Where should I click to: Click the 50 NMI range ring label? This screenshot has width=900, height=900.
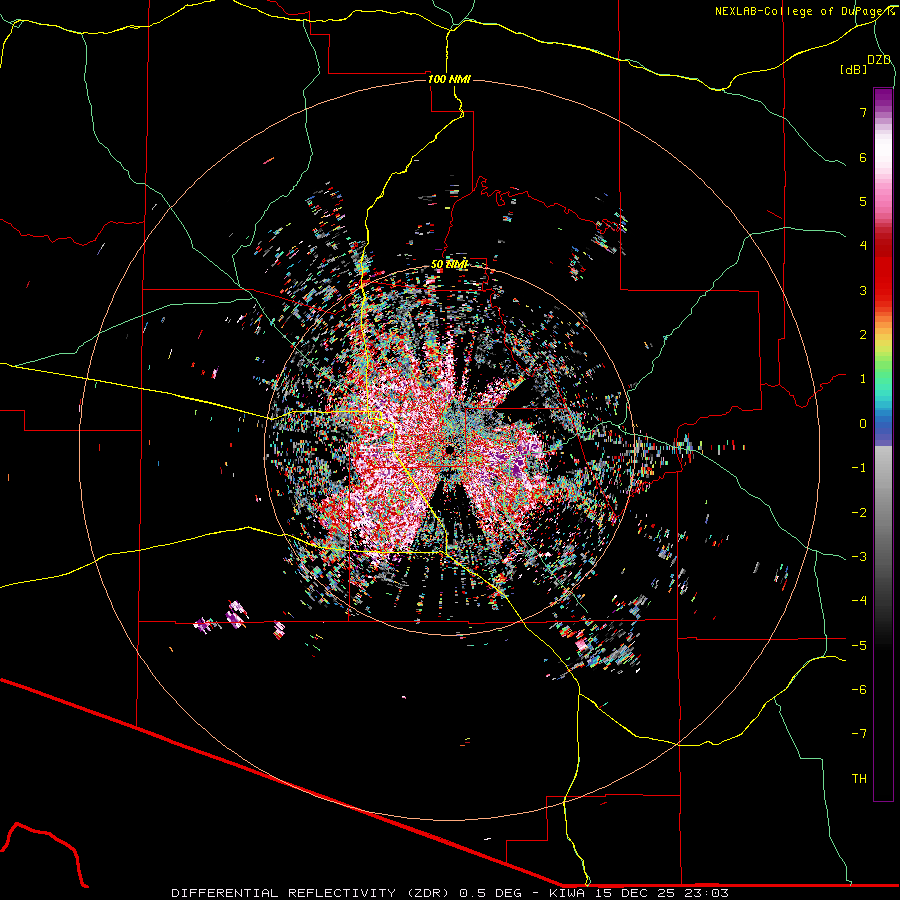[449, 265]
